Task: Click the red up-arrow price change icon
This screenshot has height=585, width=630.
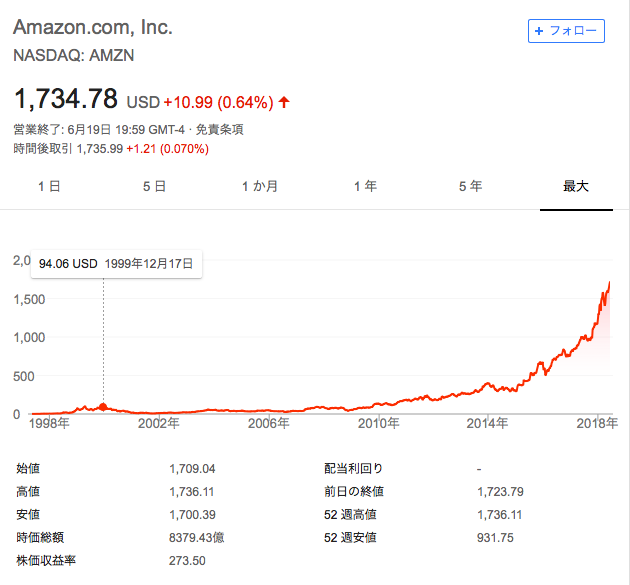Action: pyautogui.click(x=284, y=102)
